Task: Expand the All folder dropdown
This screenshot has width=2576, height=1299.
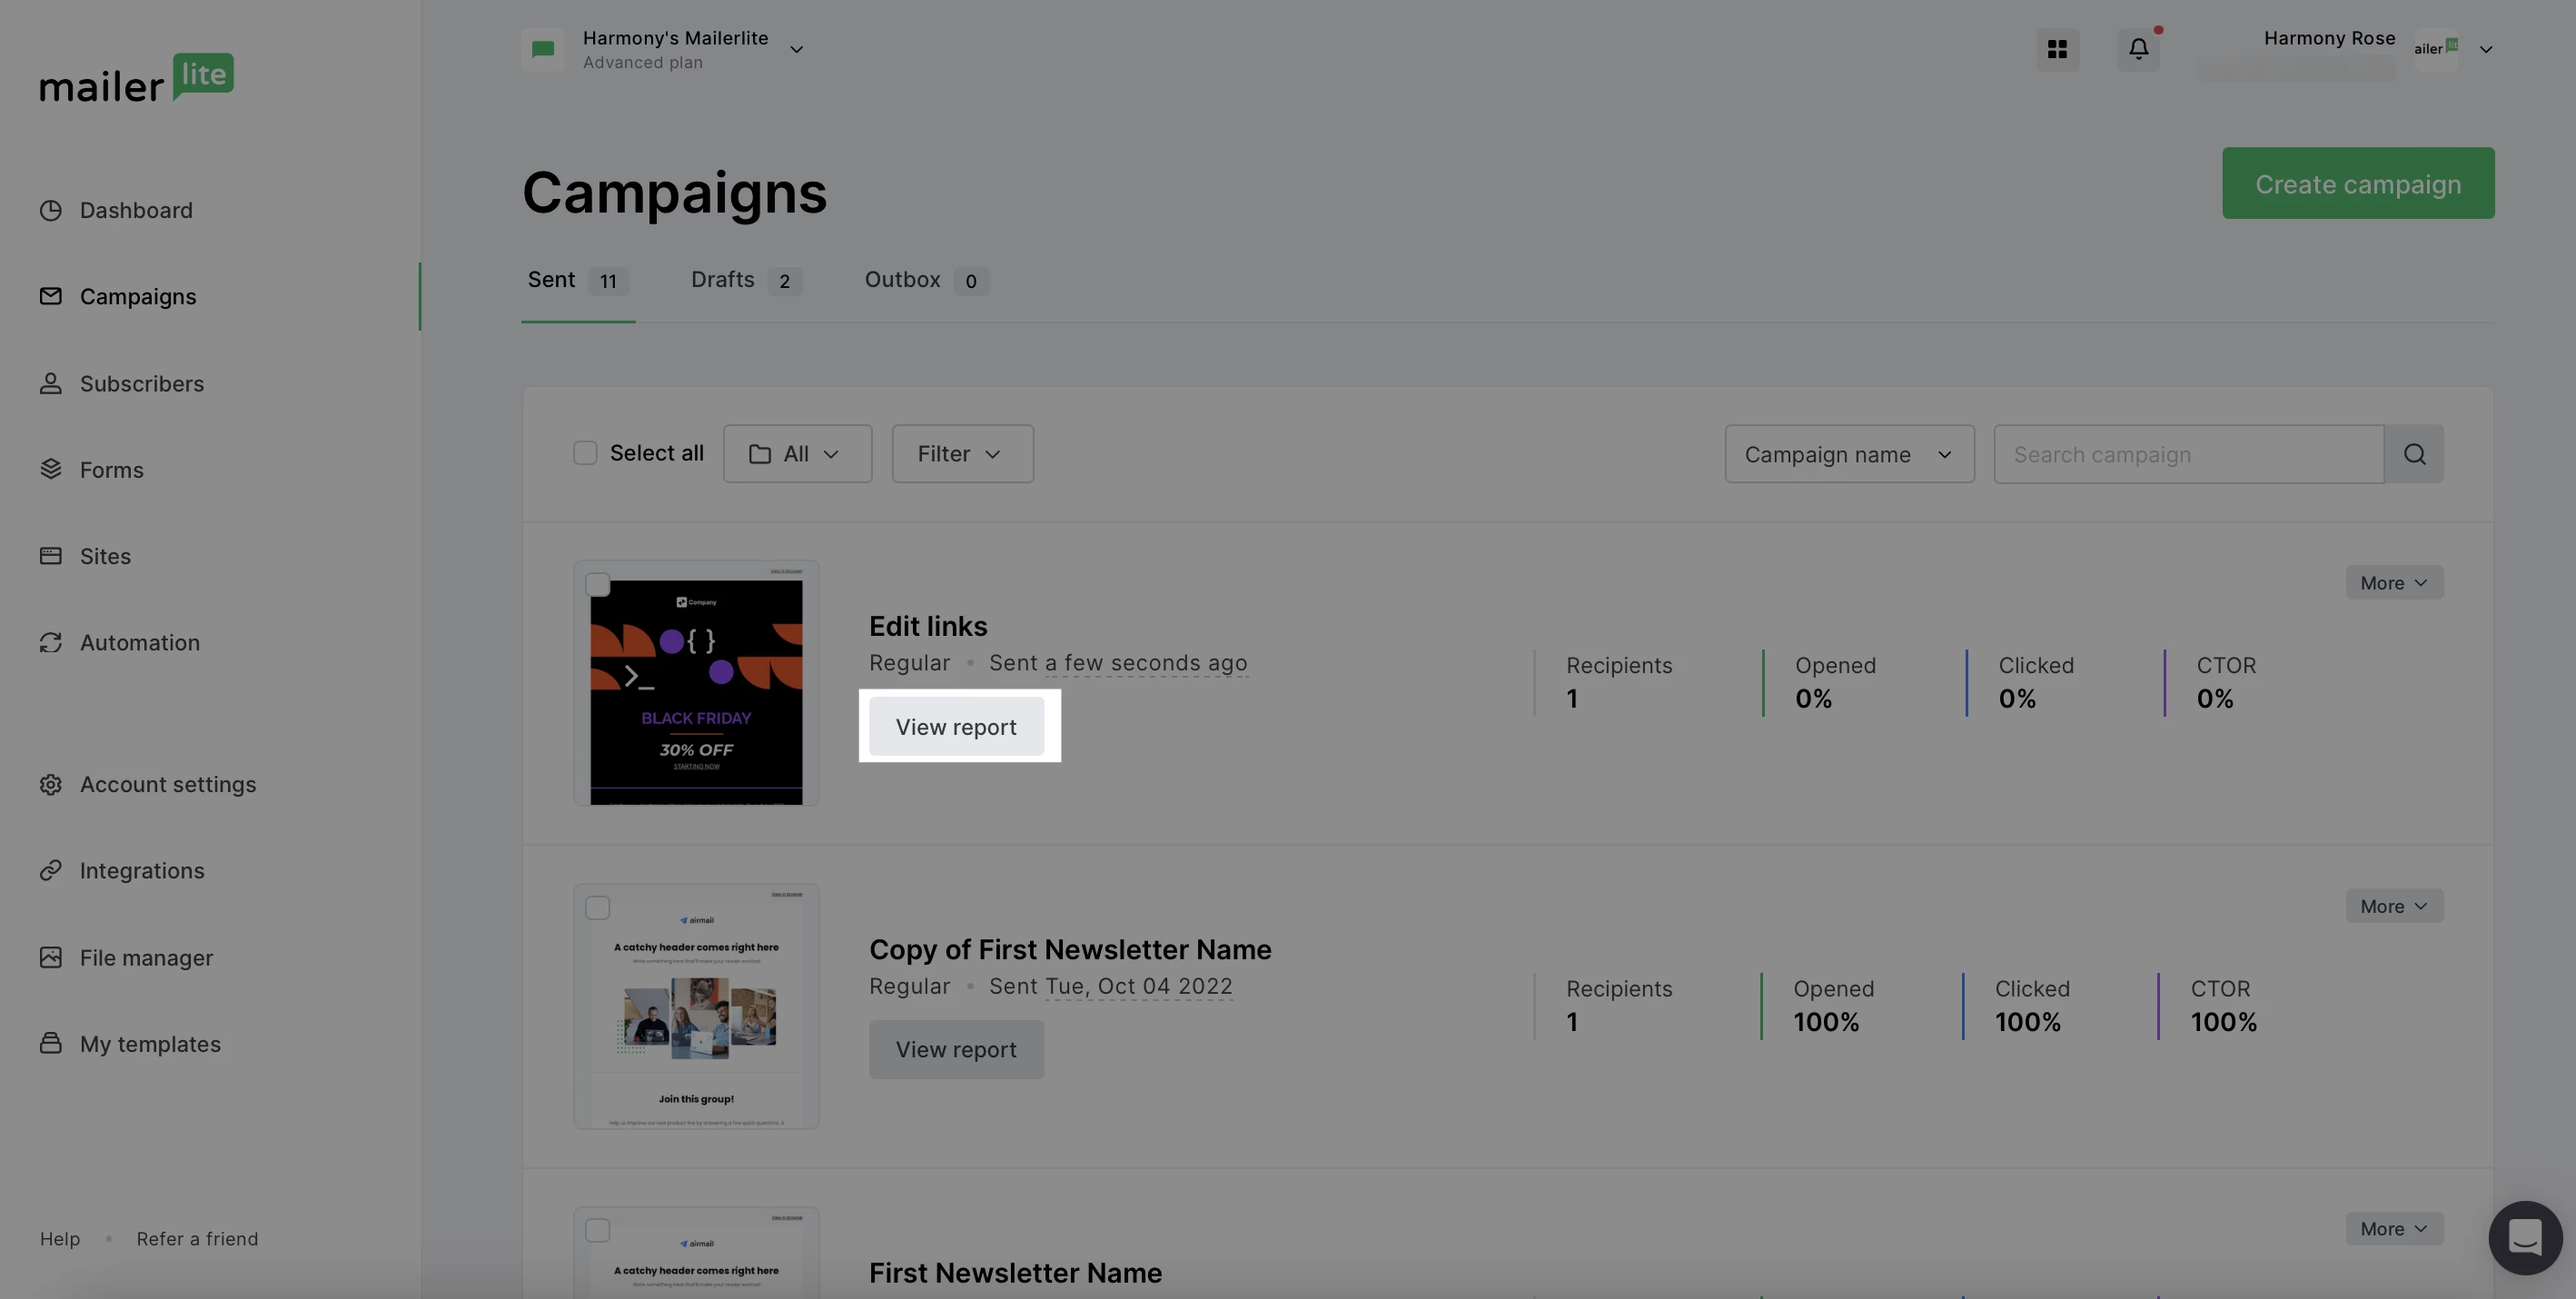Action: pyautogui.click(x=797, y=455)
